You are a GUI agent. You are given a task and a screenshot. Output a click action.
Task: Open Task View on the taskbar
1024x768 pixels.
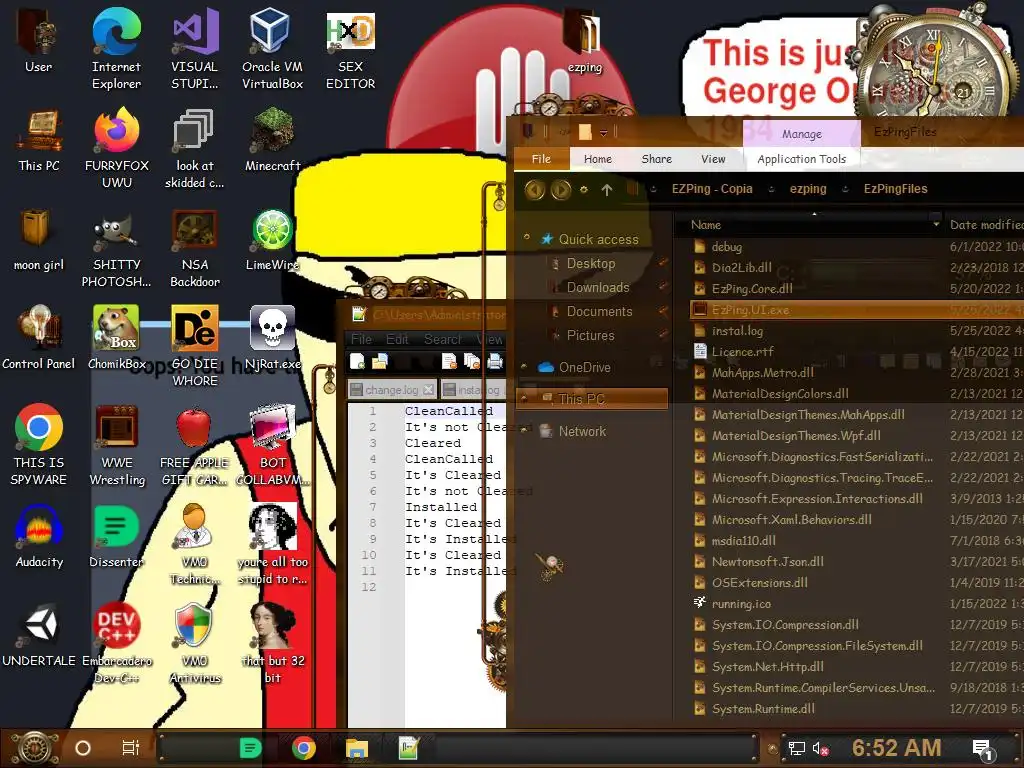(x=131, y=748)
